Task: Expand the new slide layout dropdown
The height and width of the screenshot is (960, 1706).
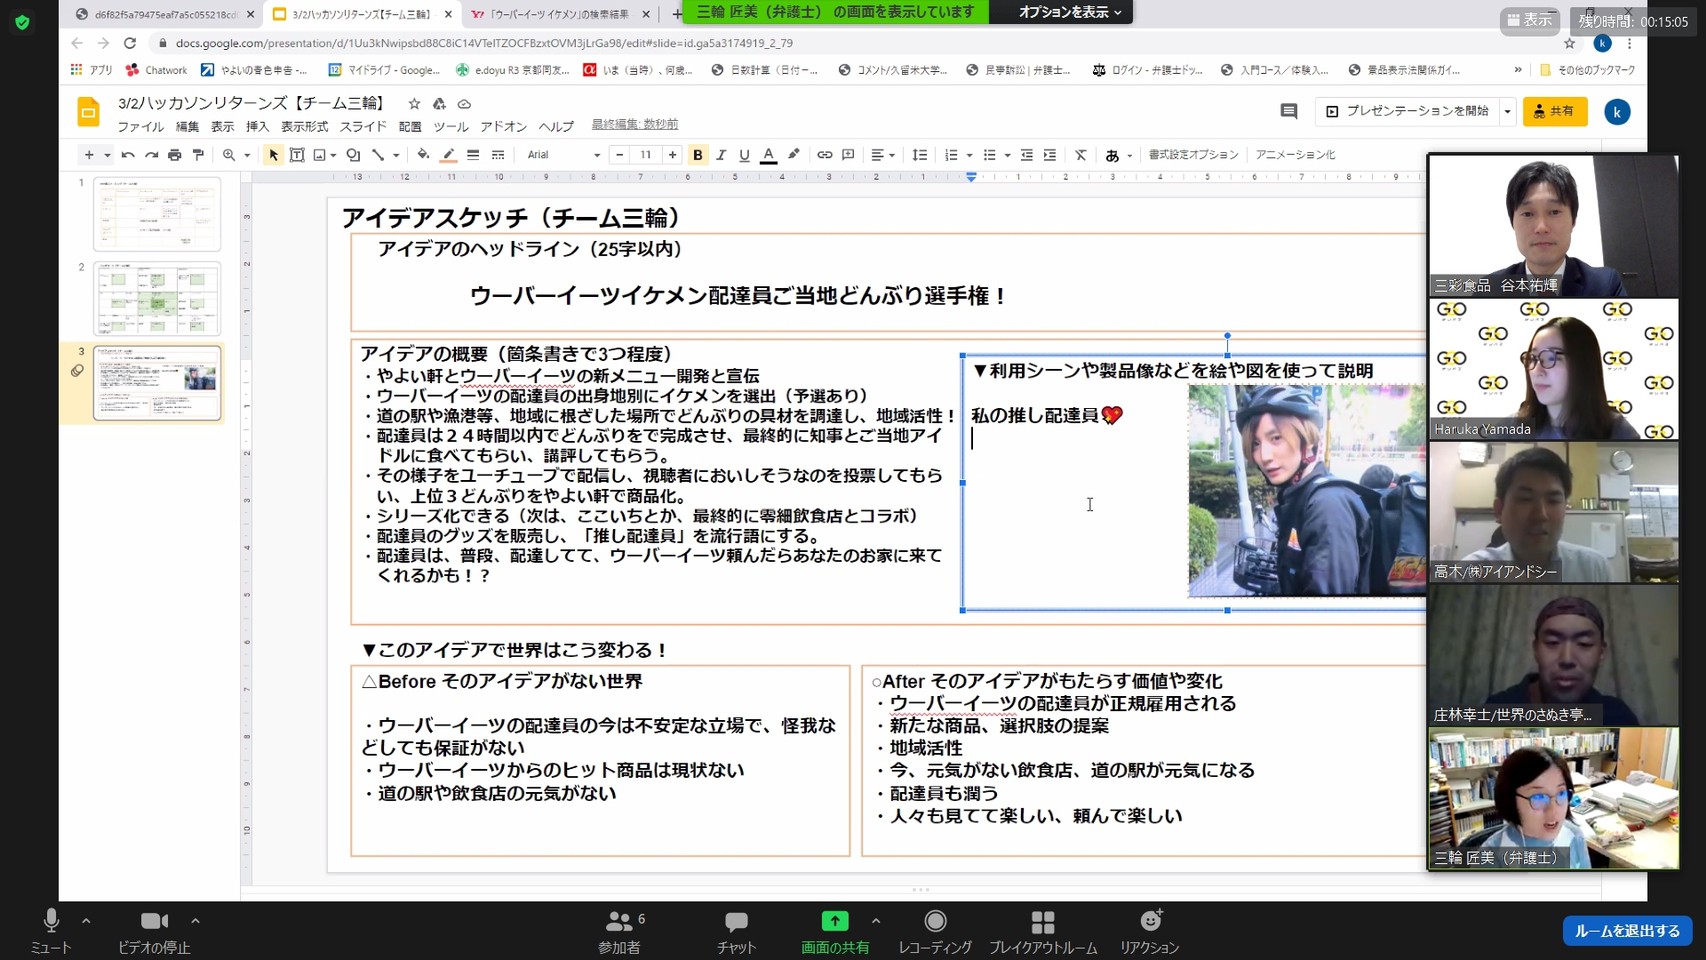Action: click(x=107, y=155)
